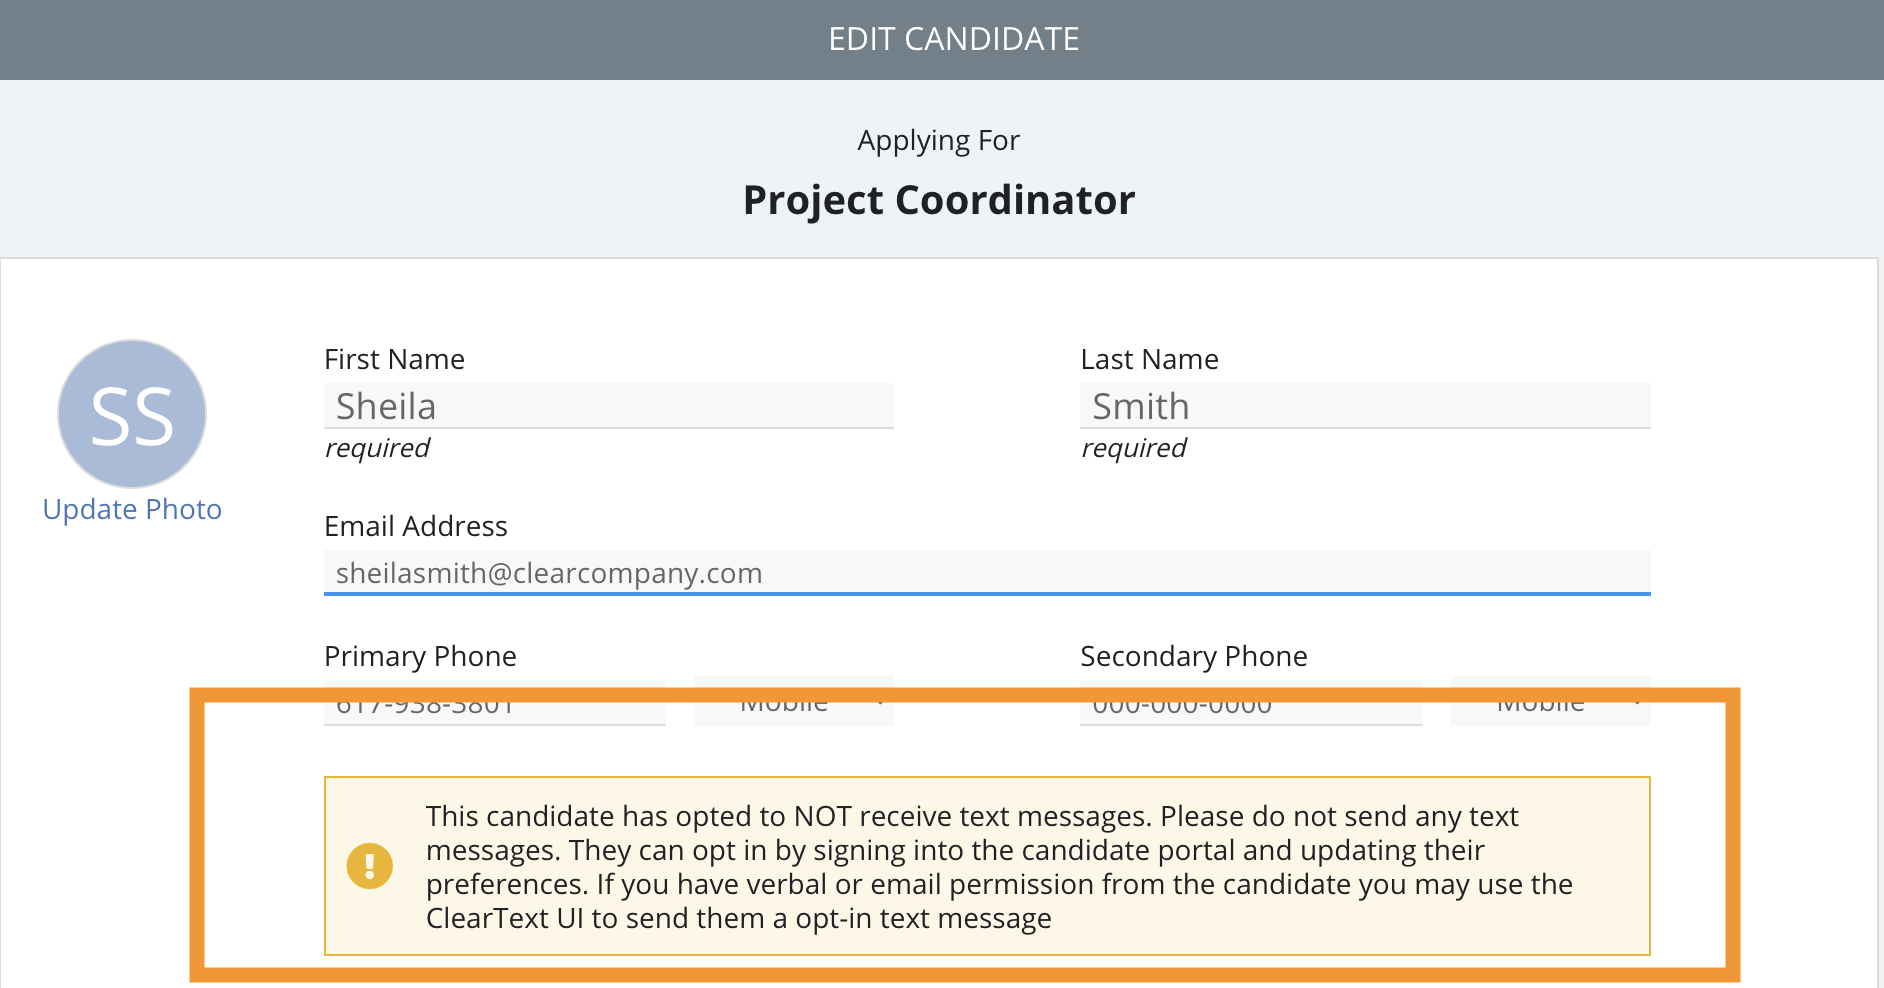1884x988 pixels.
Task: Open the Update Photo link
Action: click(x=132, y=509)
